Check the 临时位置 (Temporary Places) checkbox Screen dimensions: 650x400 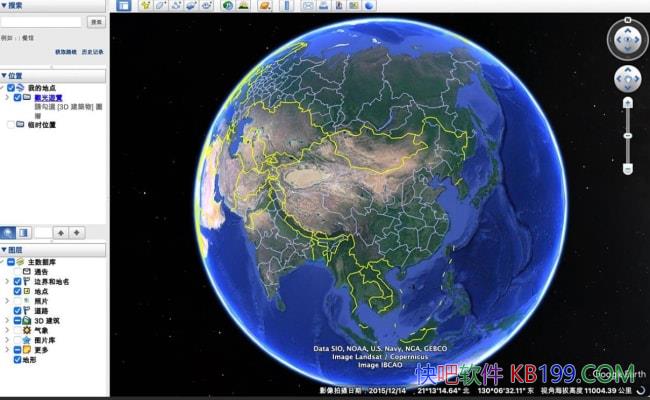11,125
